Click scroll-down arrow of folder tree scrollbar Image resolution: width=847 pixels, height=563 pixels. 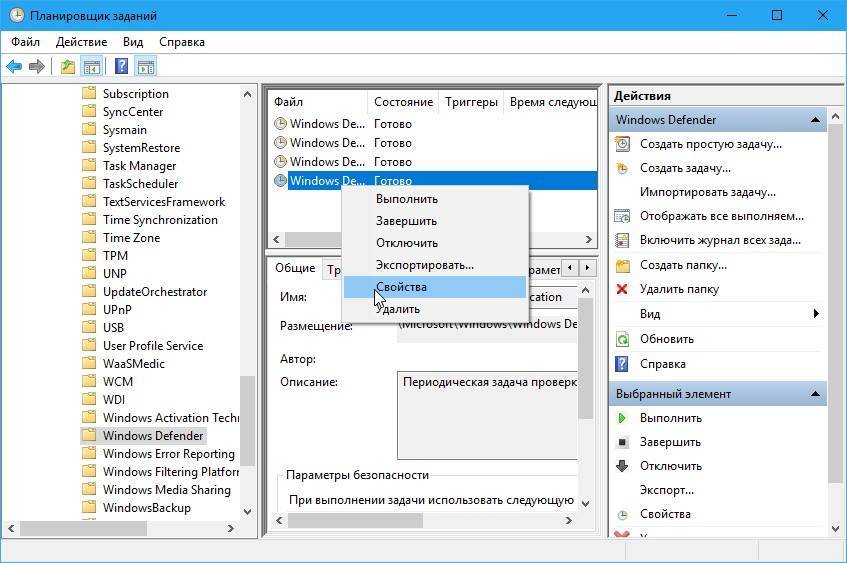click(247, 511)
